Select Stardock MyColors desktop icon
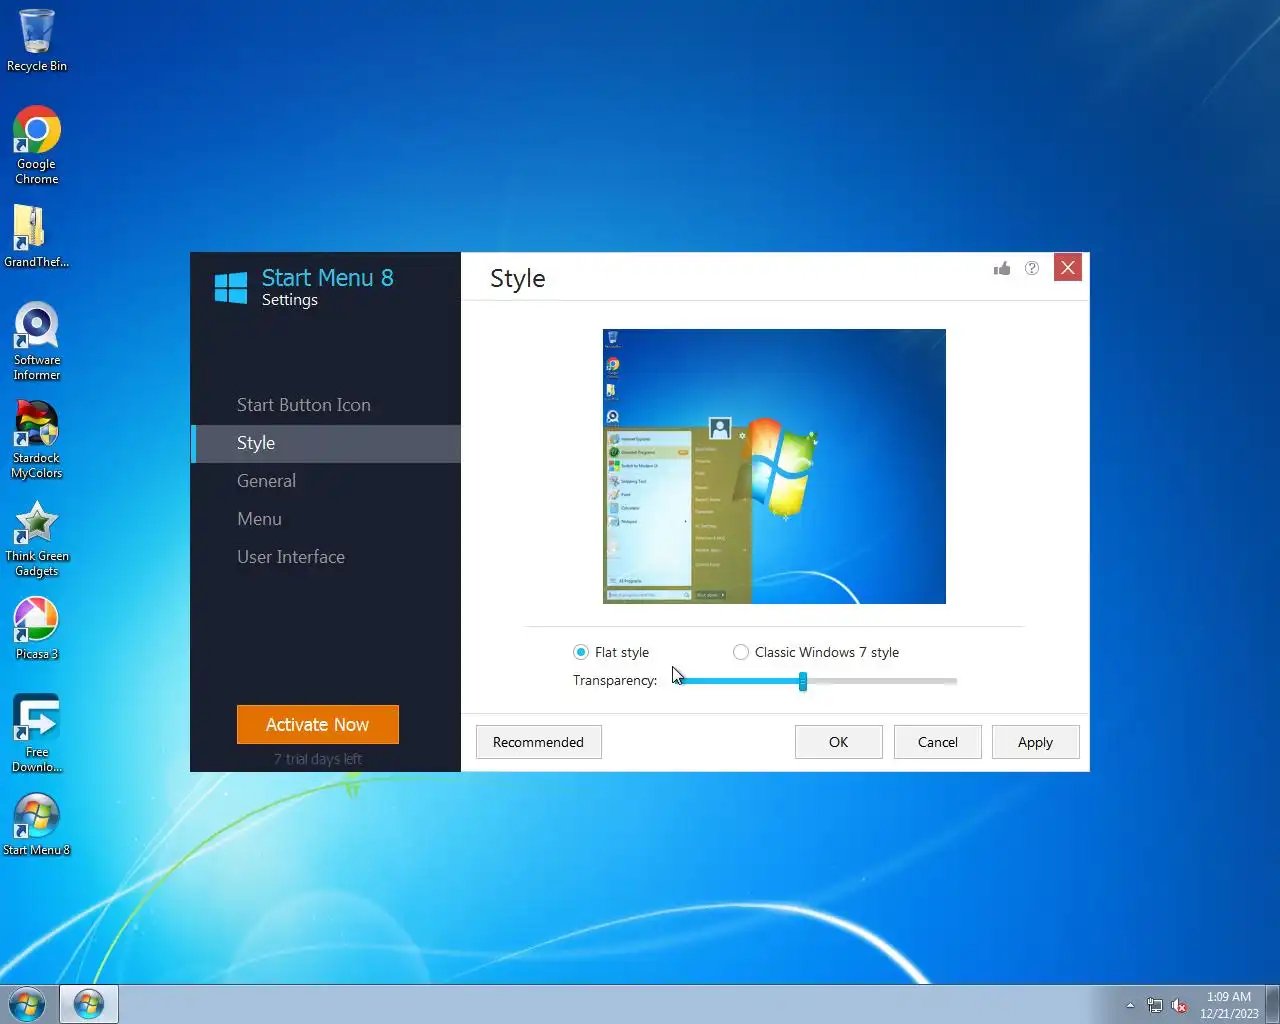The height and width of the screenshot is (1024, 1280). point(37,440)
